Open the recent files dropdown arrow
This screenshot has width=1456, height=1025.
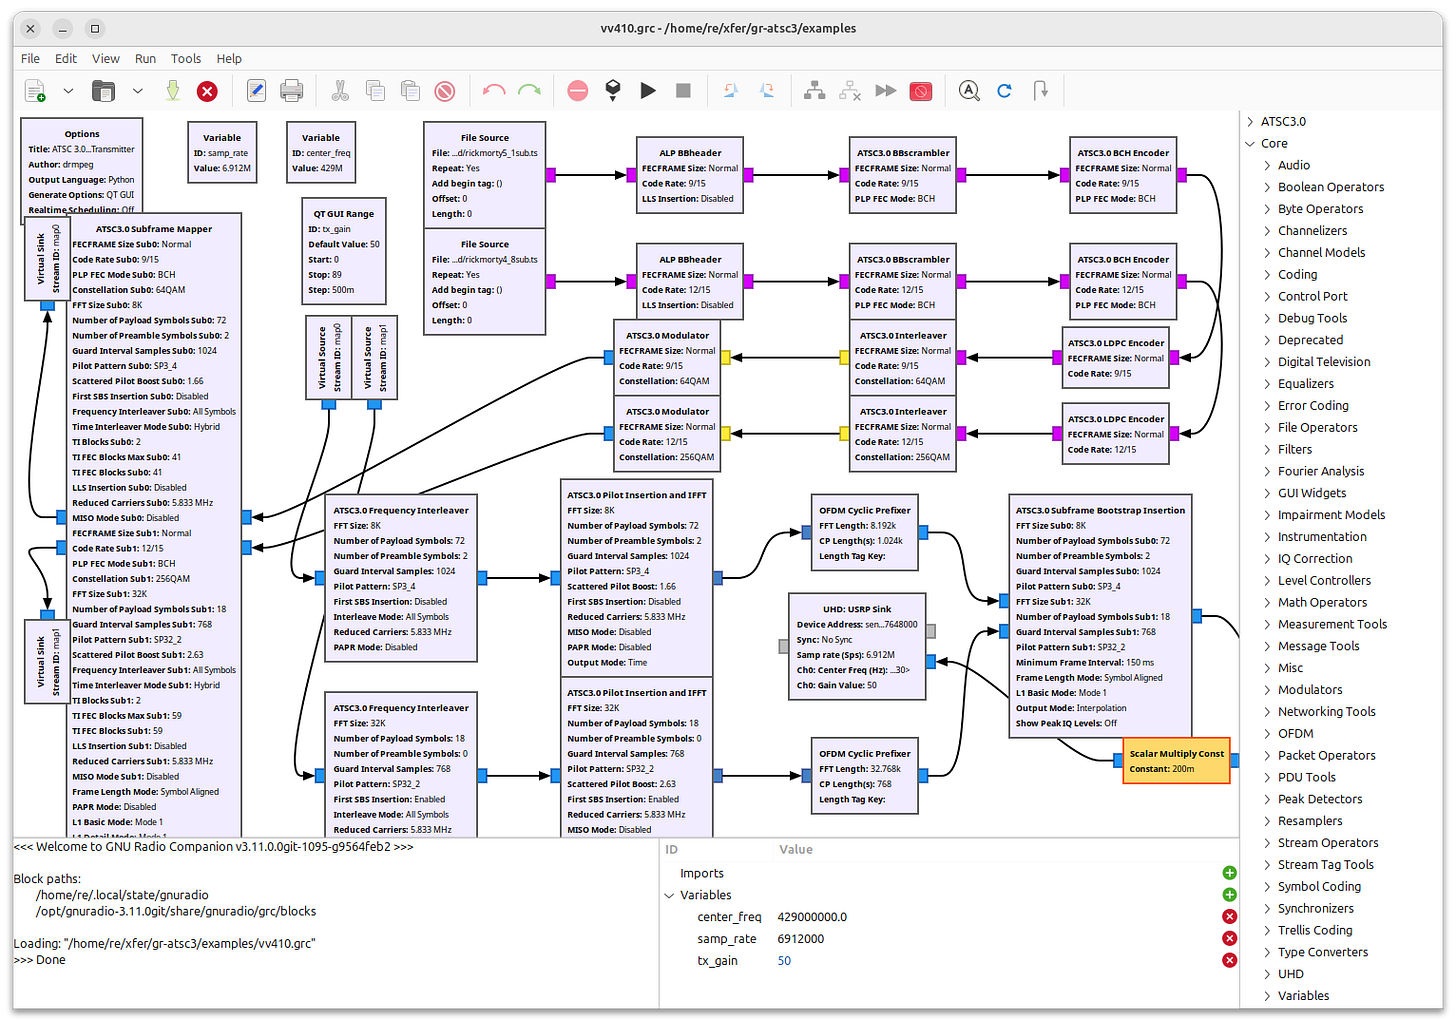pyautogui.click(x=137, y=91)
